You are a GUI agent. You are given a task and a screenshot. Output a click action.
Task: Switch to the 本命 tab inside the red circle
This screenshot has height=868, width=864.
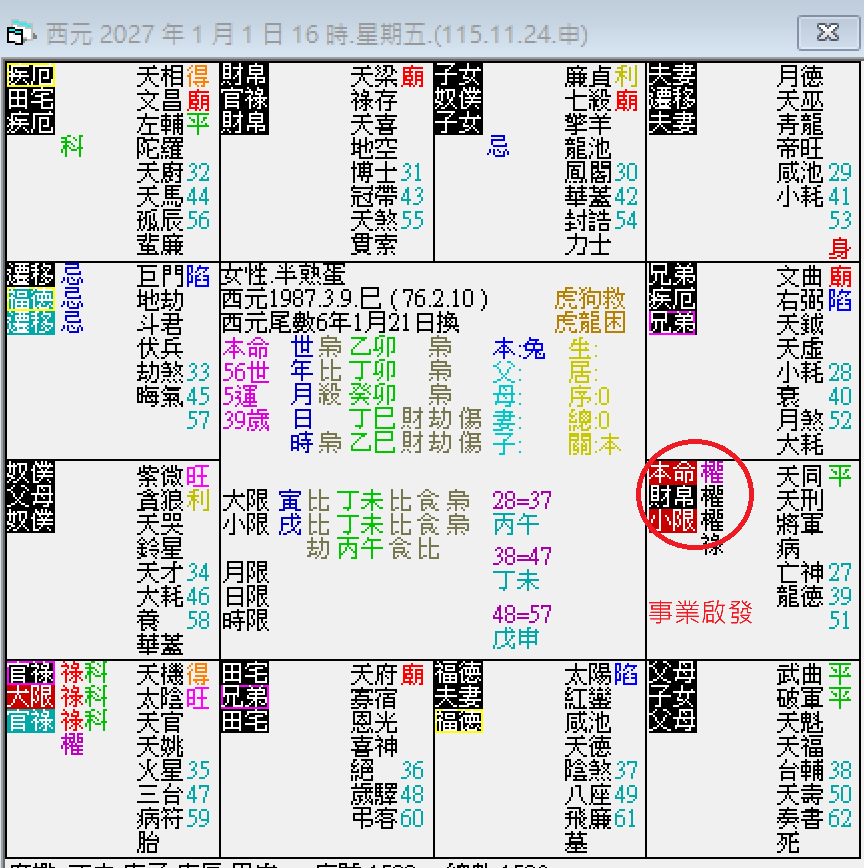coord(671,470)
